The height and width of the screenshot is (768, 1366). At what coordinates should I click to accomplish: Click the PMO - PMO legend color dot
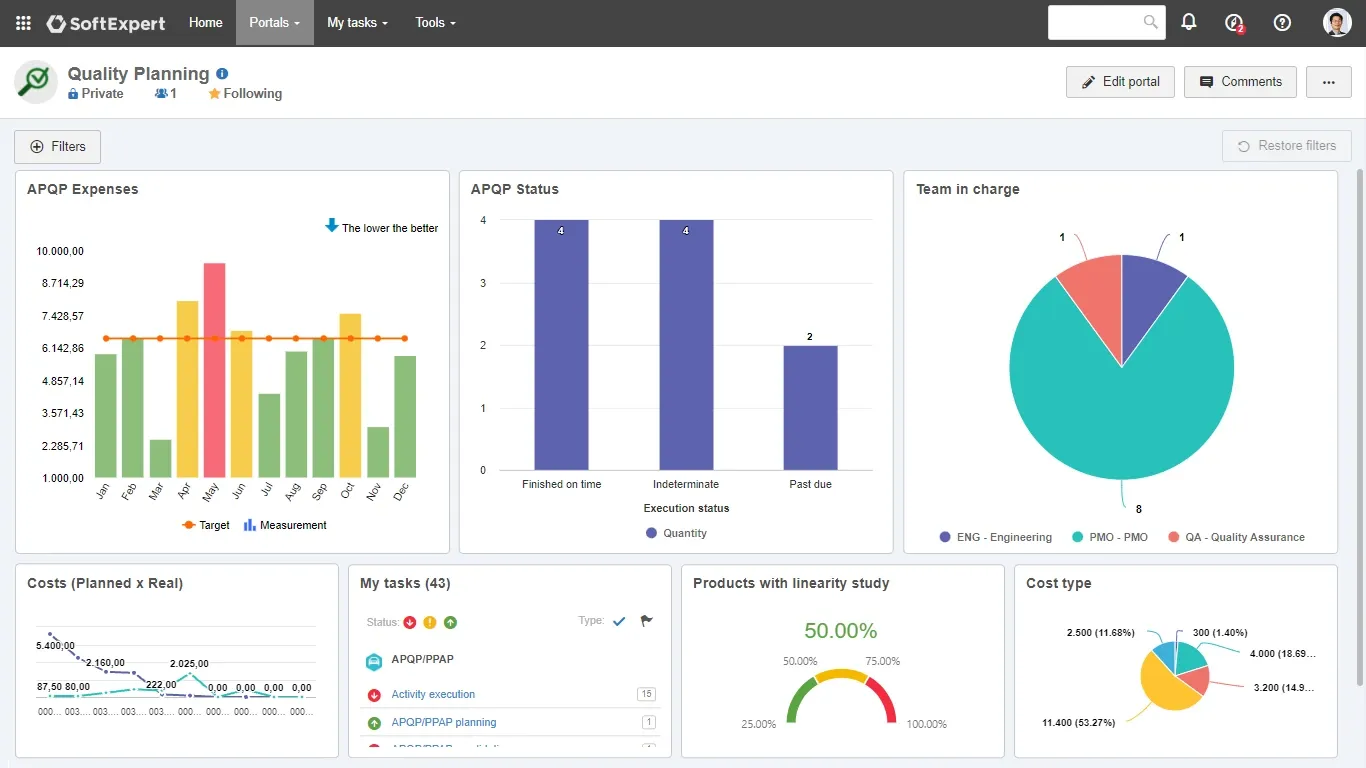click(1077, 537)
